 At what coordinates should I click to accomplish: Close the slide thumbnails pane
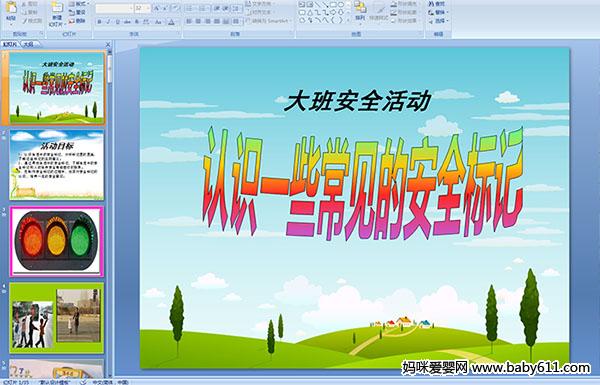pos(108,45)
